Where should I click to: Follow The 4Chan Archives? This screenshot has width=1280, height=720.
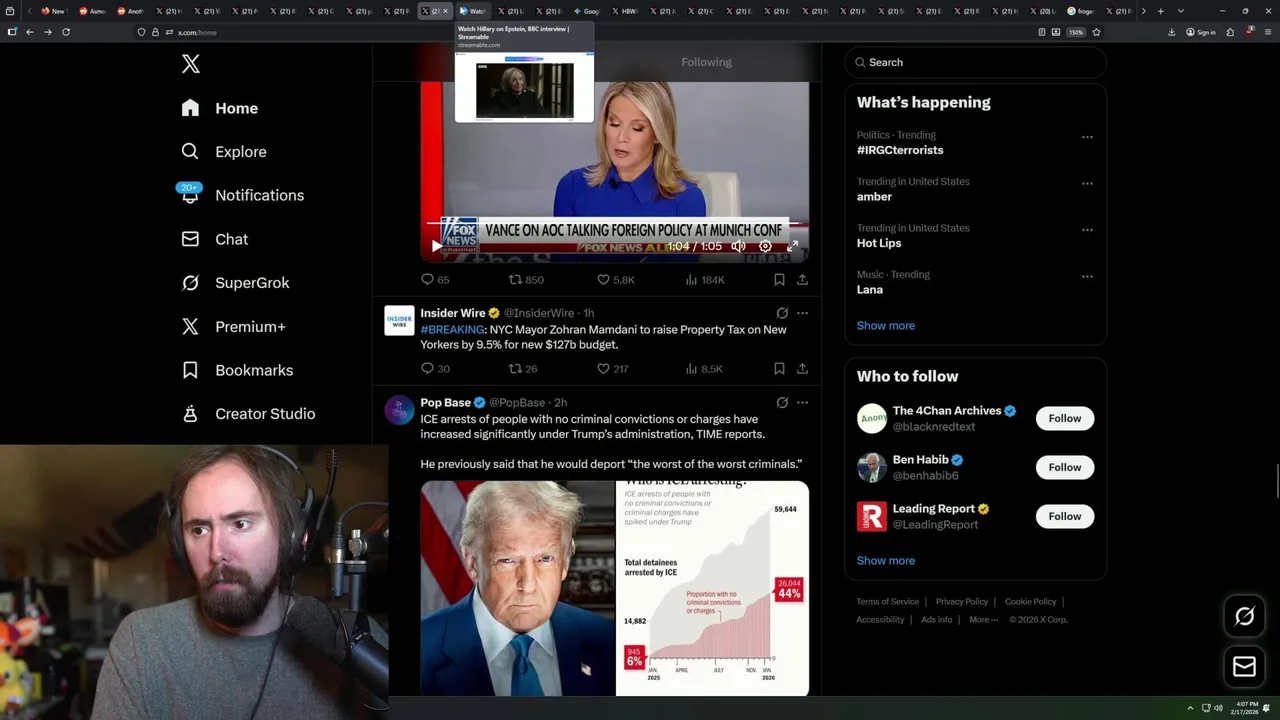1065,418
